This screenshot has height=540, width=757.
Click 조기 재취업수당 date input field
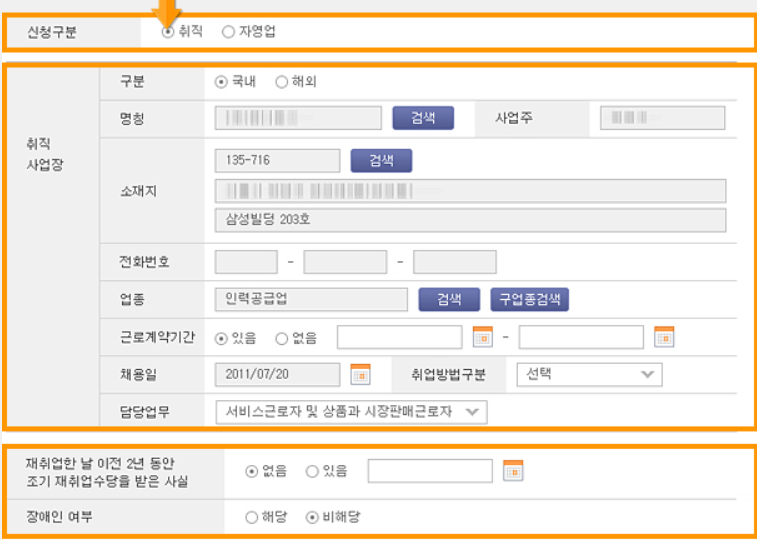pyautogui.click(x=430, y=471)
